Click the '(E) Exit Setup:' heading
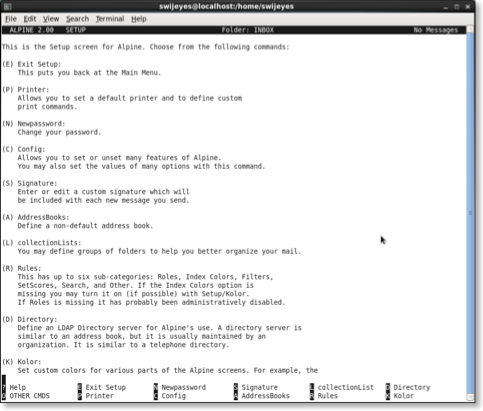 (x=32, y=64)
